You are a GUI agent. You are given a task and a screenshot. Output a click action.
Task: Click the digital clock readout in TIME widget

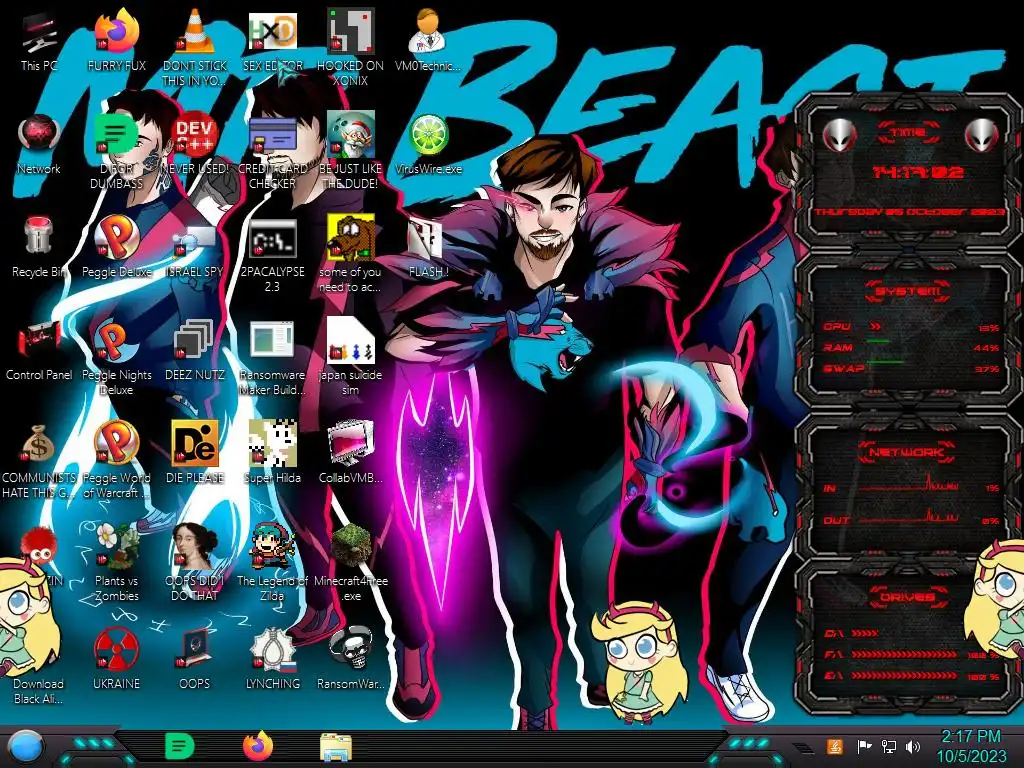pos(918,172)
